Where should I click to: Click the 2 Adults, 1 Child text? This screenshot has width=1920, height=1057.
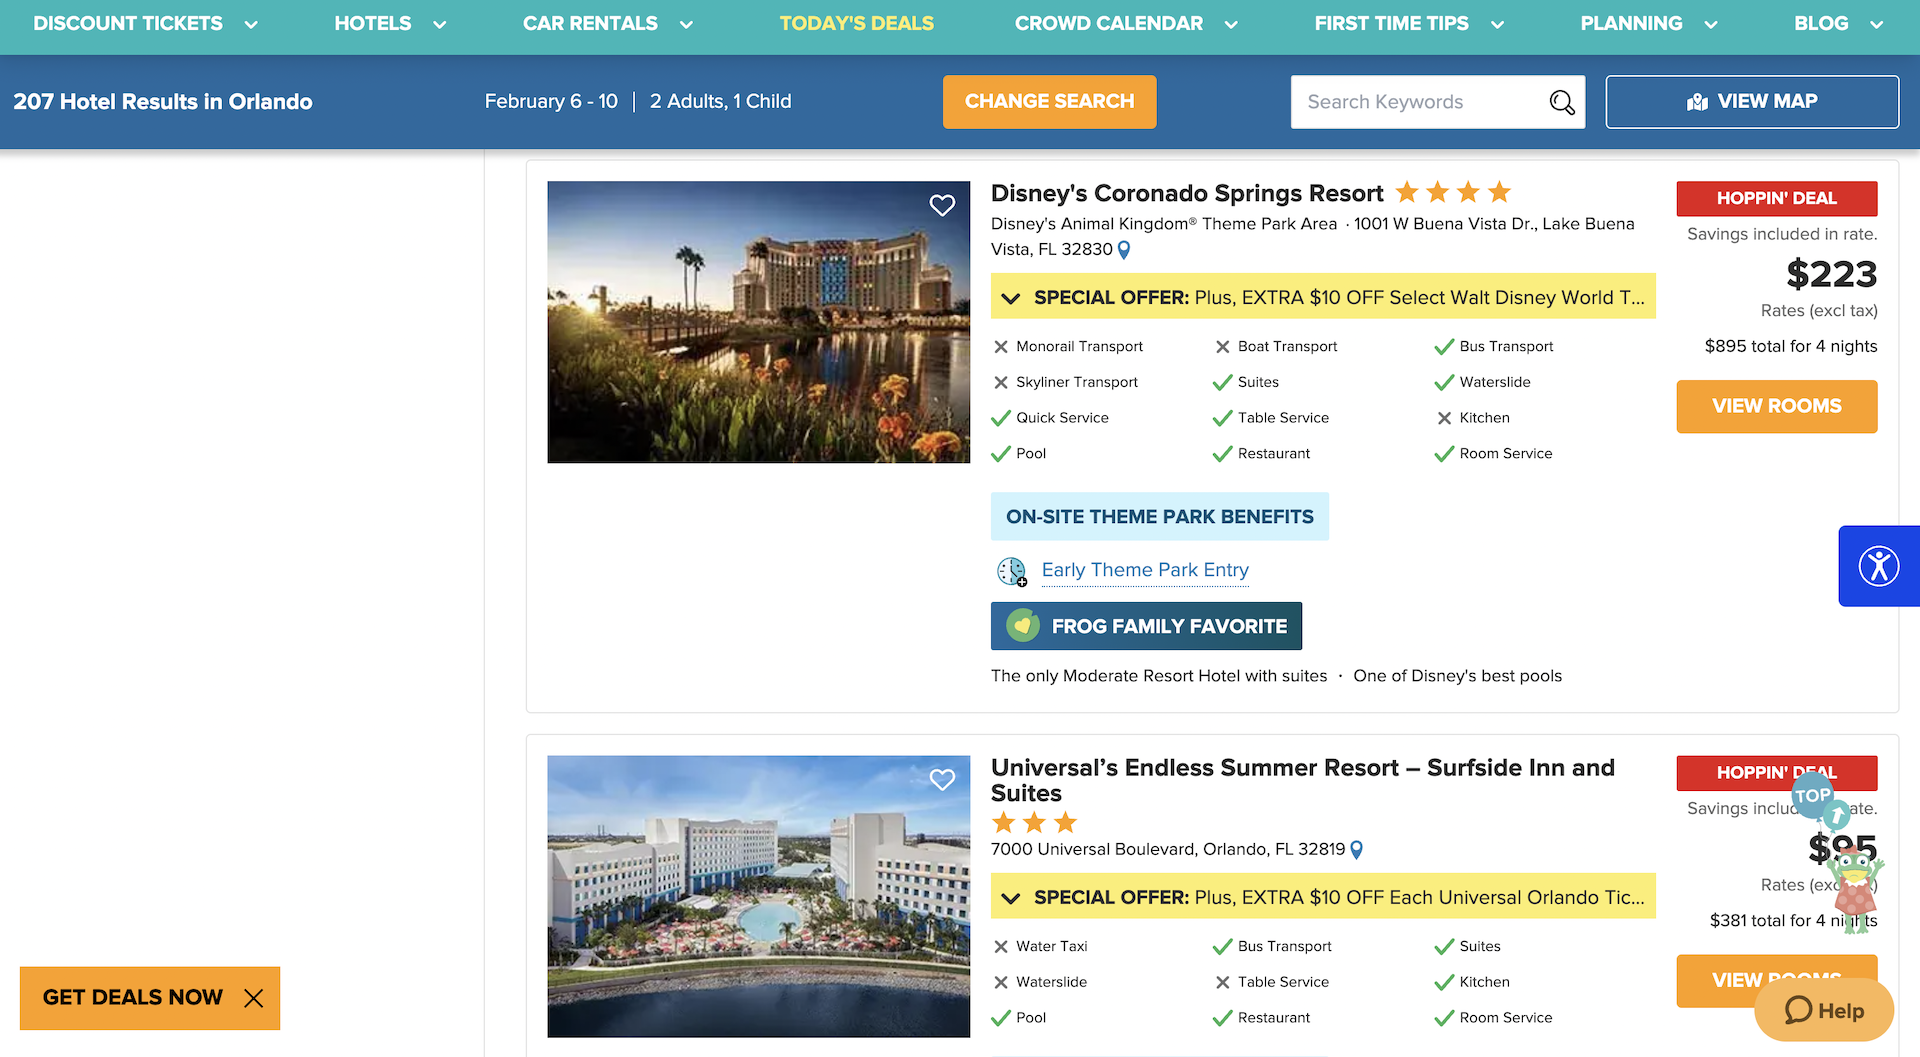pos(720,102)
